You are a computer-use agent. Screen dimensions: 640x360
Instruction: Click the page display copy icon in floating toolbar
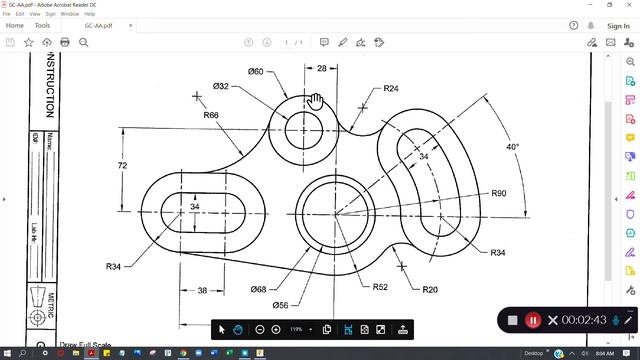point(327,329)
